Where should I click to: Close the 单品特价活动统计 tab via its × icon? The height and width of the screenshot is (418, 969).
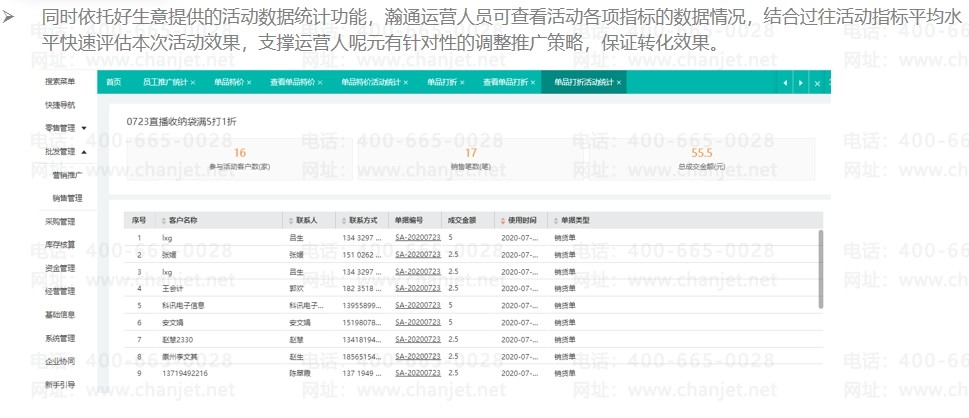[406, 83]
